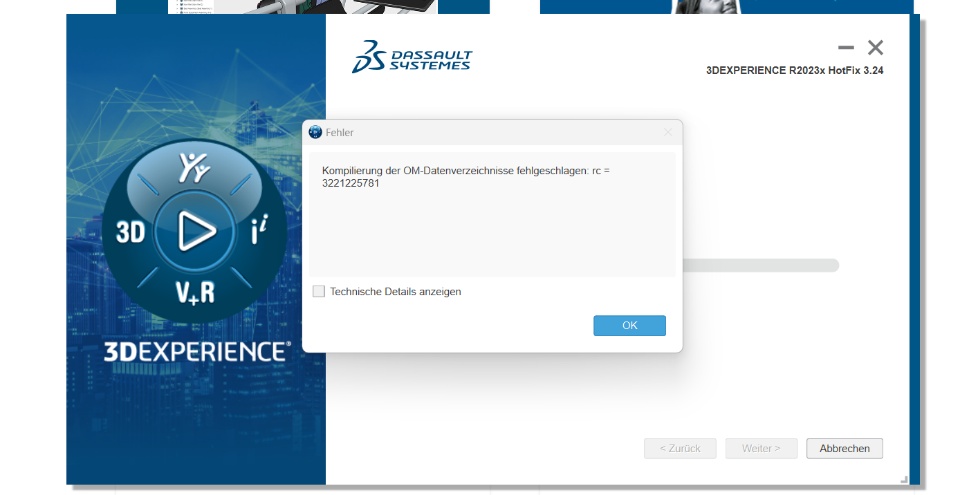Minimize the 3DEXPERIENCE installer window

tap(846, 47)
